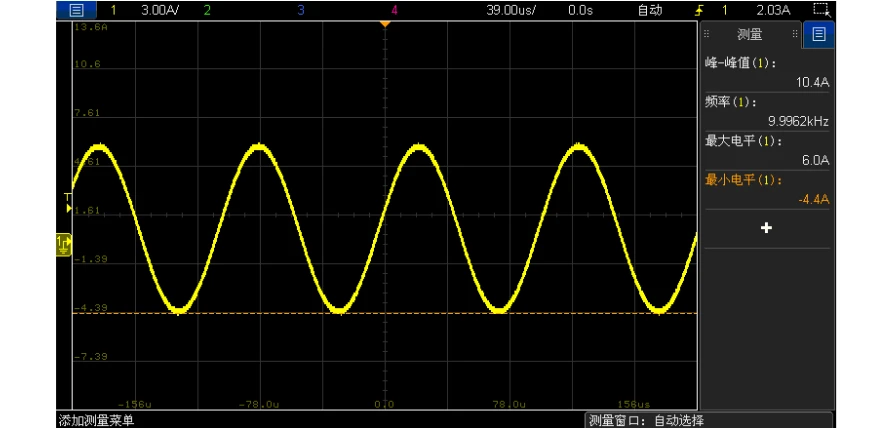Select the 频率(1) measurement
Image resolution: width=880 pixels, height=428 pixels.
(731, 102)
